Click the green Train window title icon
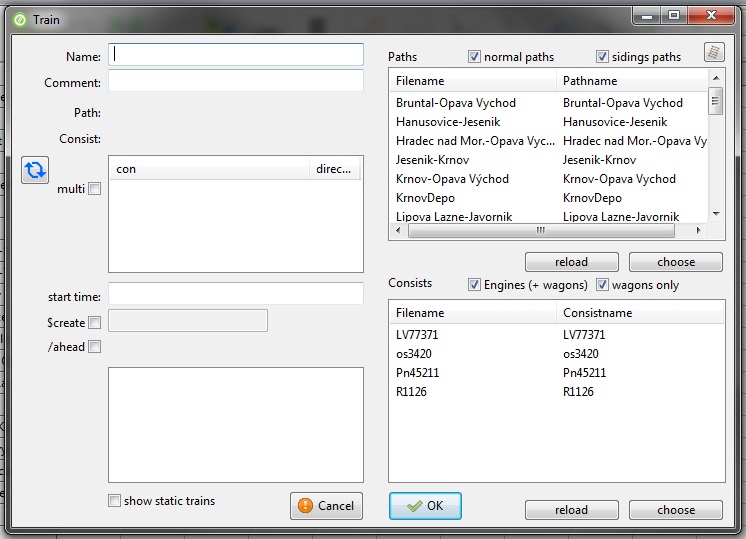Viewport: 746px width, 539px height. 20,17
